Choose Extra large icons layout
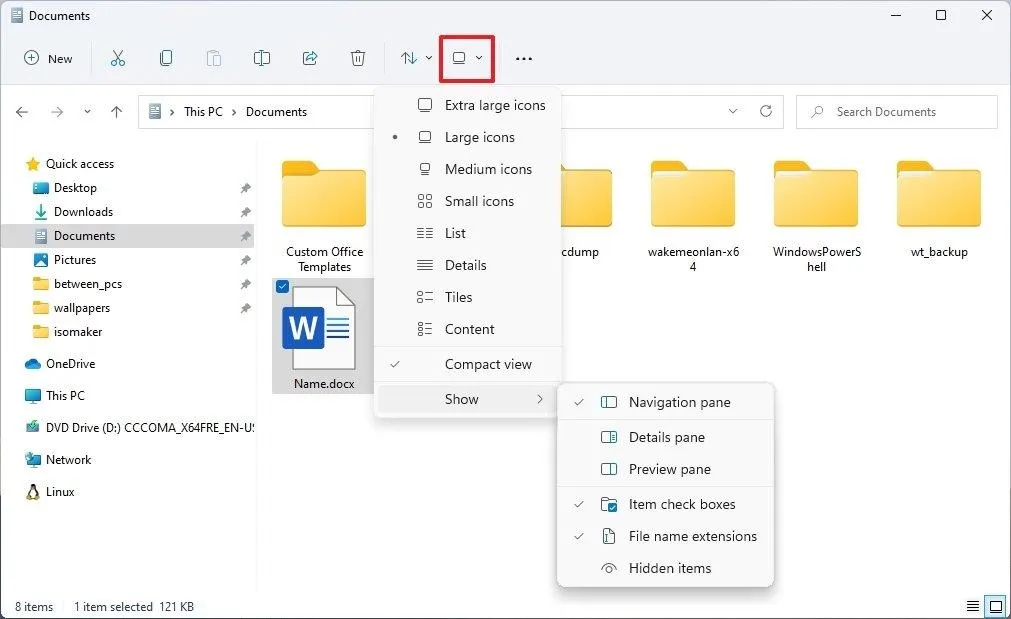This screenshot has height=619, width=1011. coord(468,105)
